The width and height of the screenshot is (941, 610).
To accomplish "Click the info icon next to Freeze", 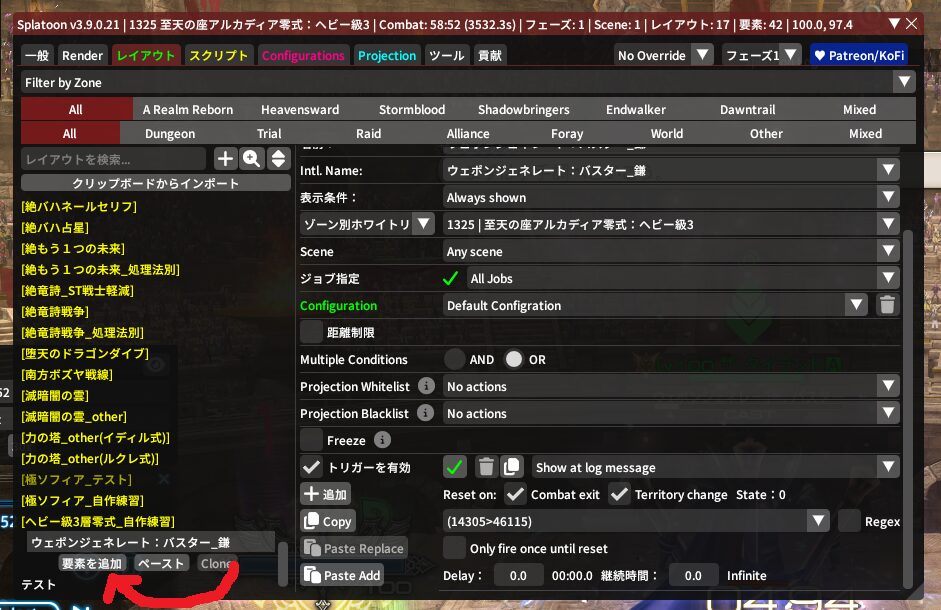I will pos(382,440).
